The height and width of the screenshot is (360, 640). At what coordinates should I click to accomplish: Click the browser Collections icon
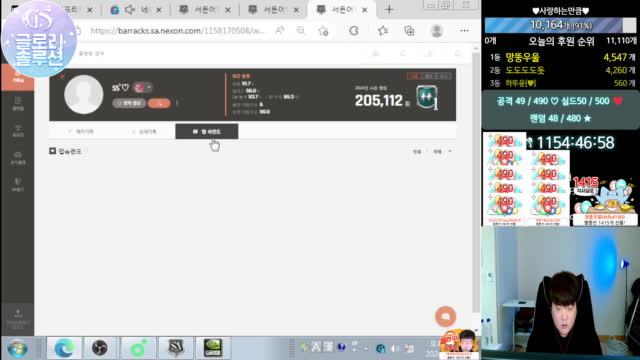tap(409, 31)
